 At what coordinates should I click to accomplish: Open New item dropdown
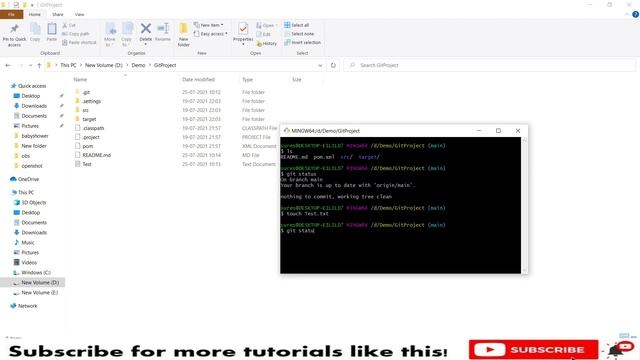209,25
